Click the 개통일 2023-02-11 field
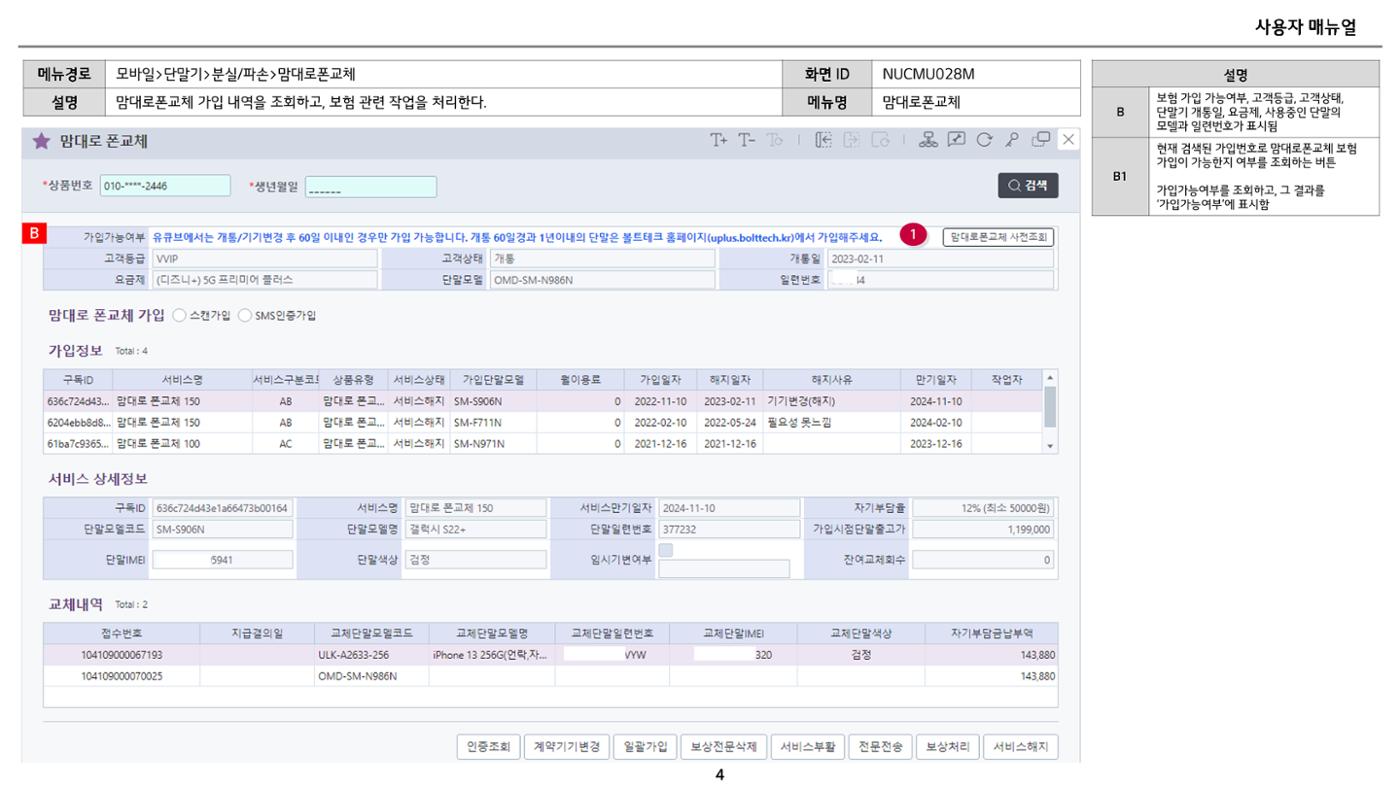The height and width of the screenshot is (788, 1400). point(941,259)
